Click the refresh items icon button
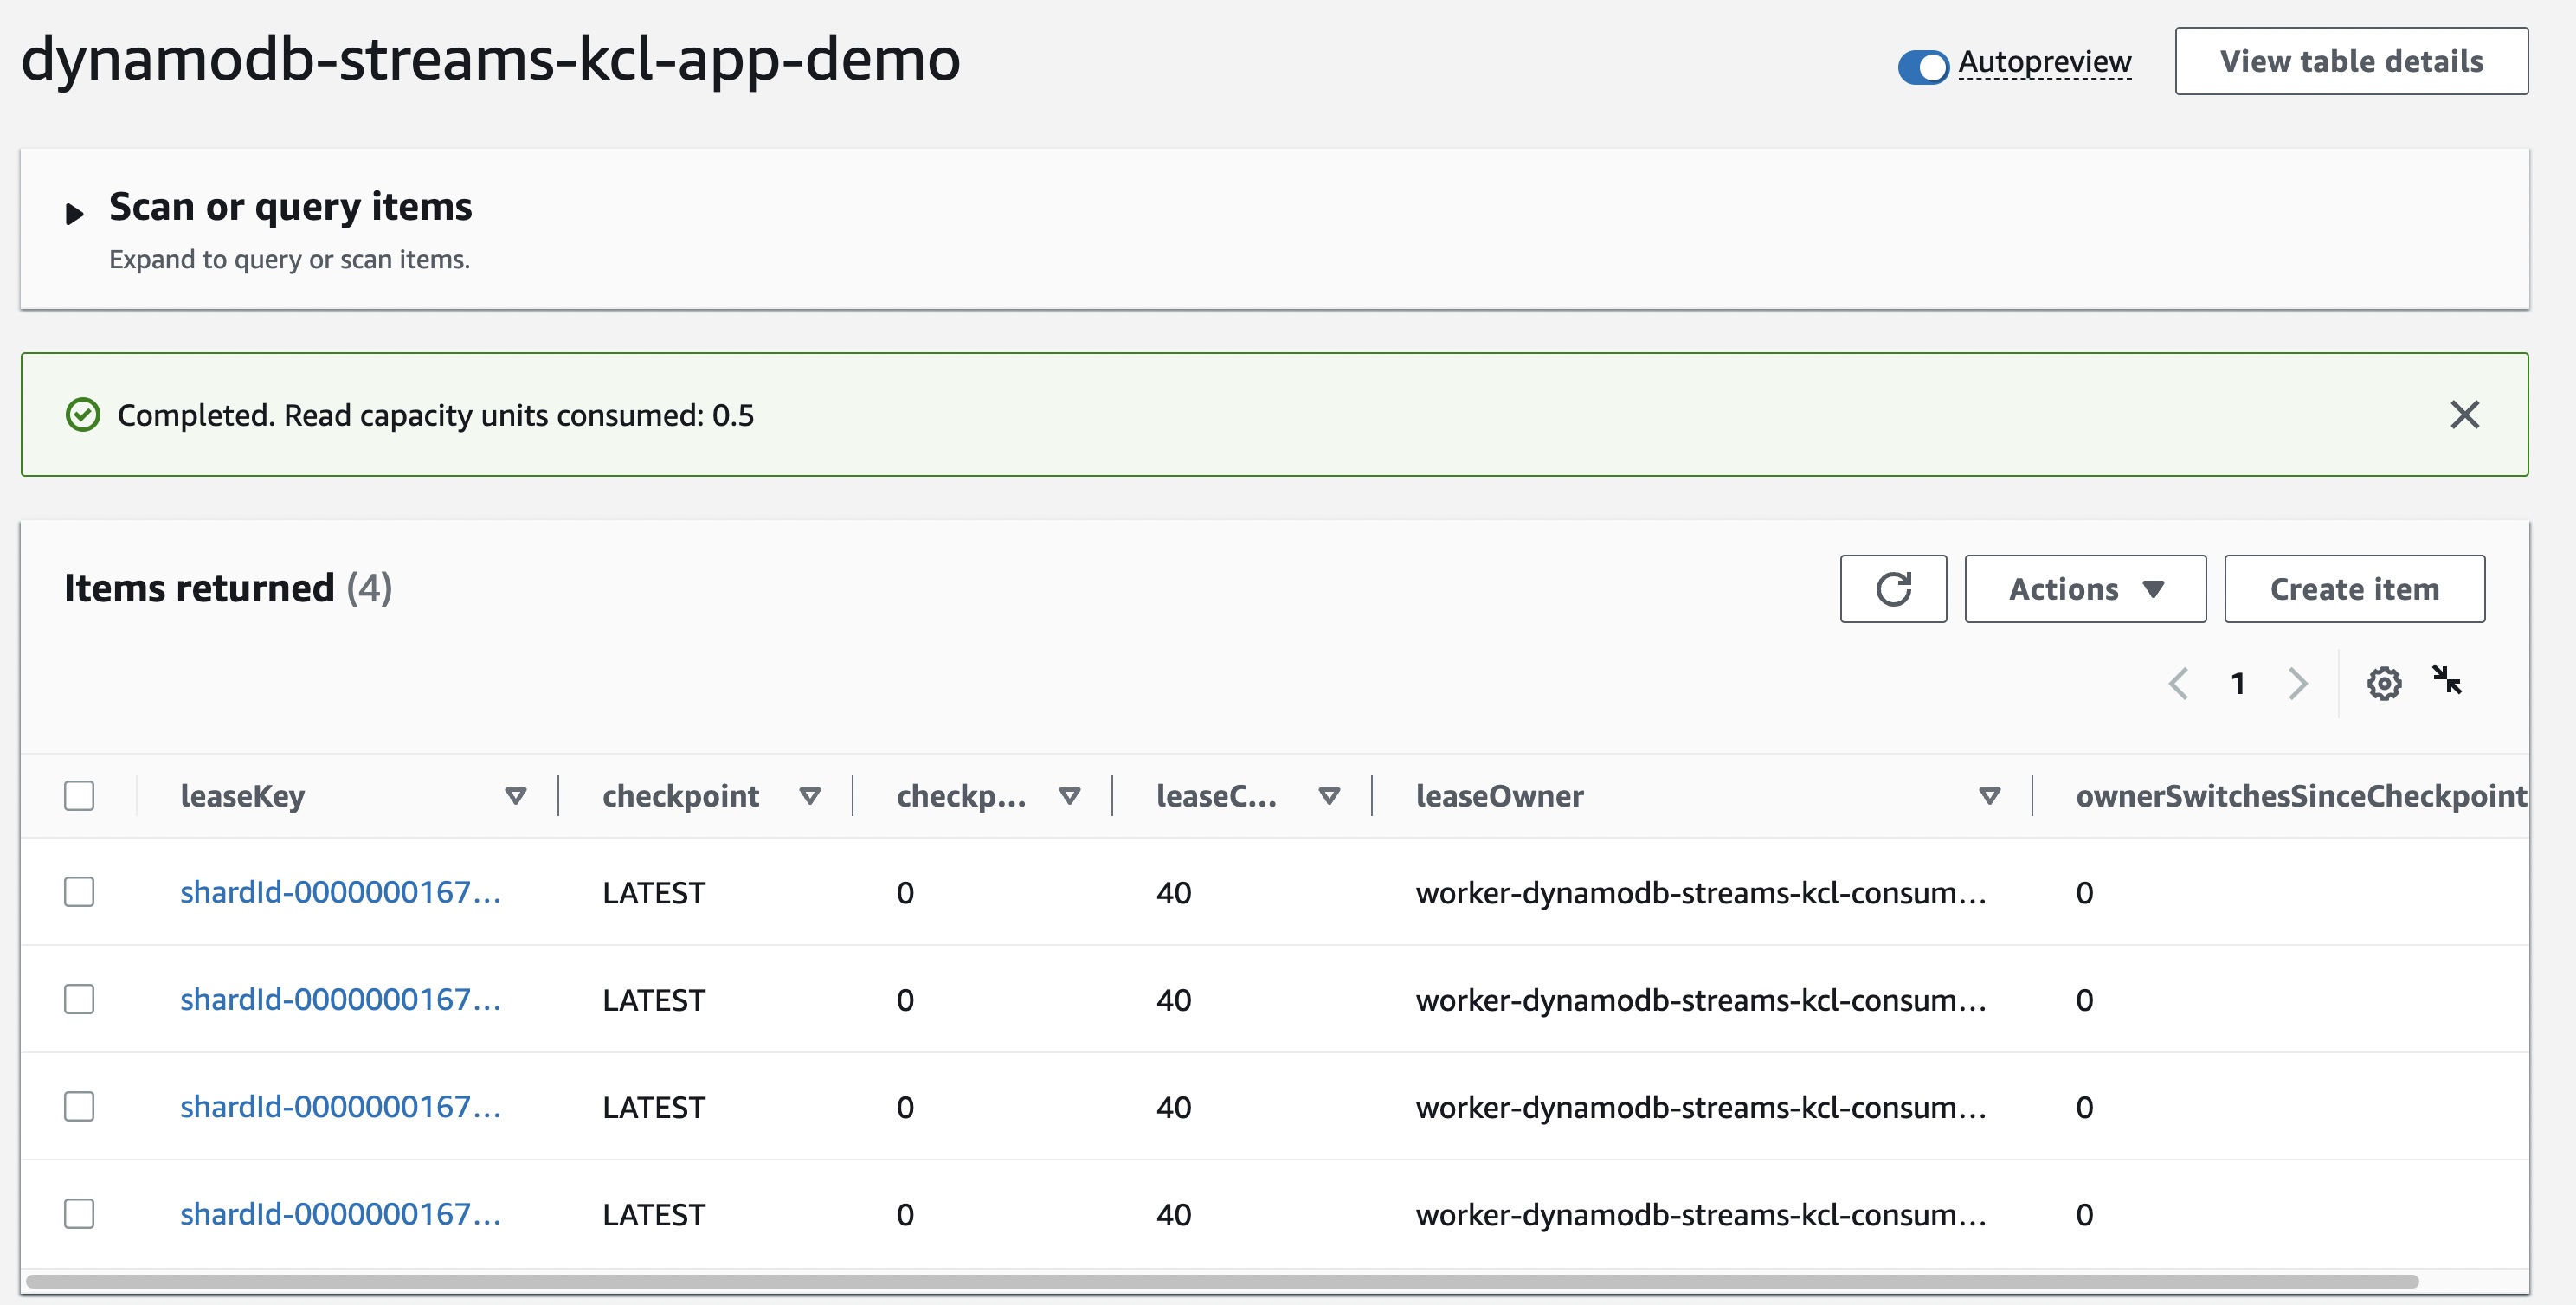Screen dimensions: 2576x1305 pyautogui.click(x=1892, y=589)
